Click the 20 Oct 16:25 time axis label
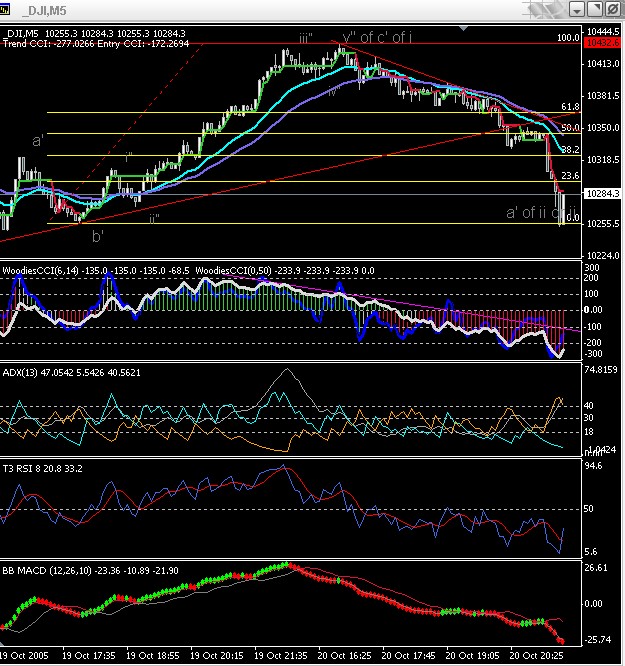This screenshot has width=625, height=666. click(345, 655)
